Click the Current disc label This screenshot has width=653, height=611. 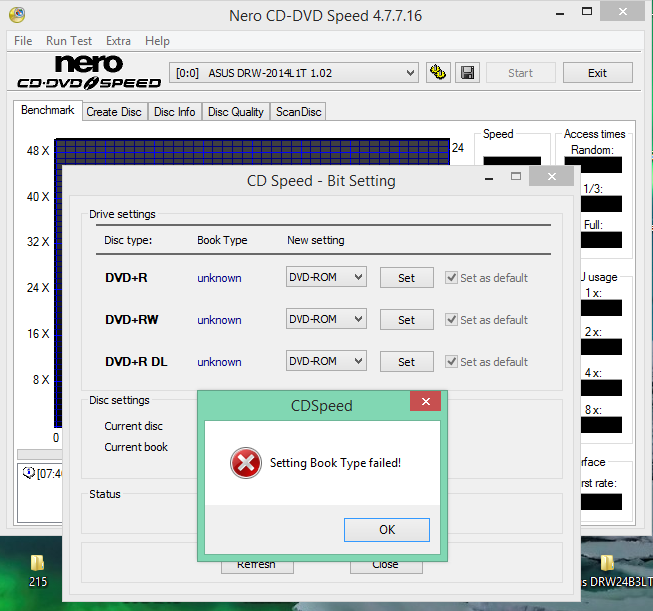pyautogui.click(x=133, y=426)
